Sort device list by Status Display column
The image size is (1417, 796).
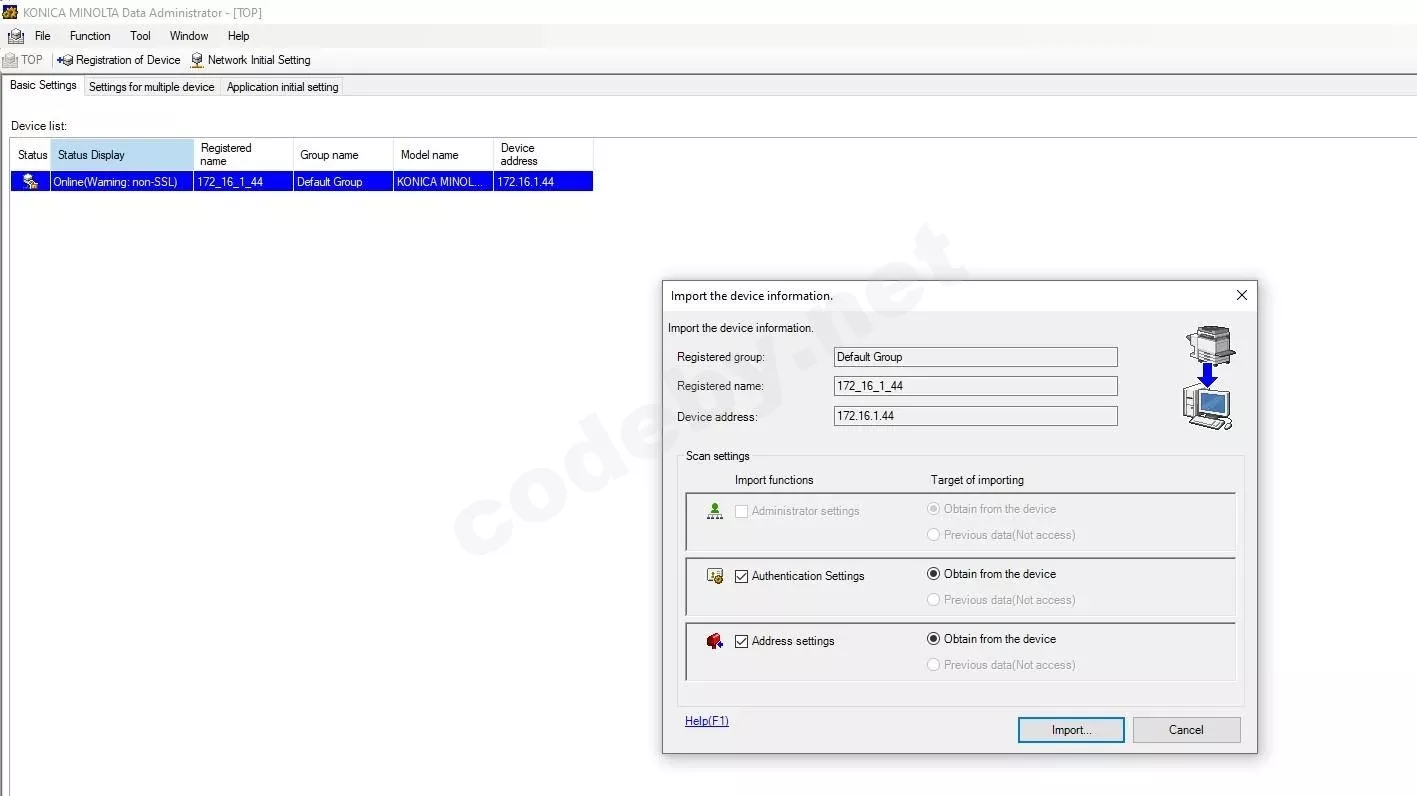[122, 155]
